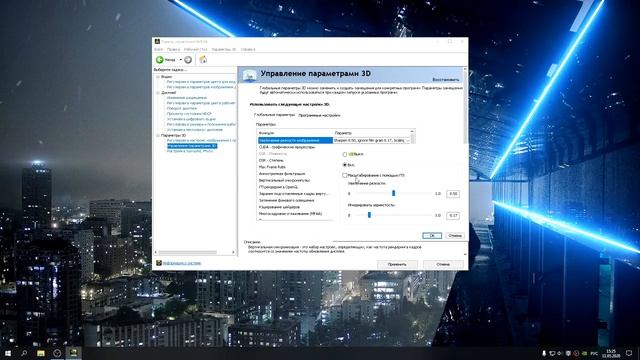Click the sharpening amount slider handle
The image size is (640, 360).
[x=393, y=193]
